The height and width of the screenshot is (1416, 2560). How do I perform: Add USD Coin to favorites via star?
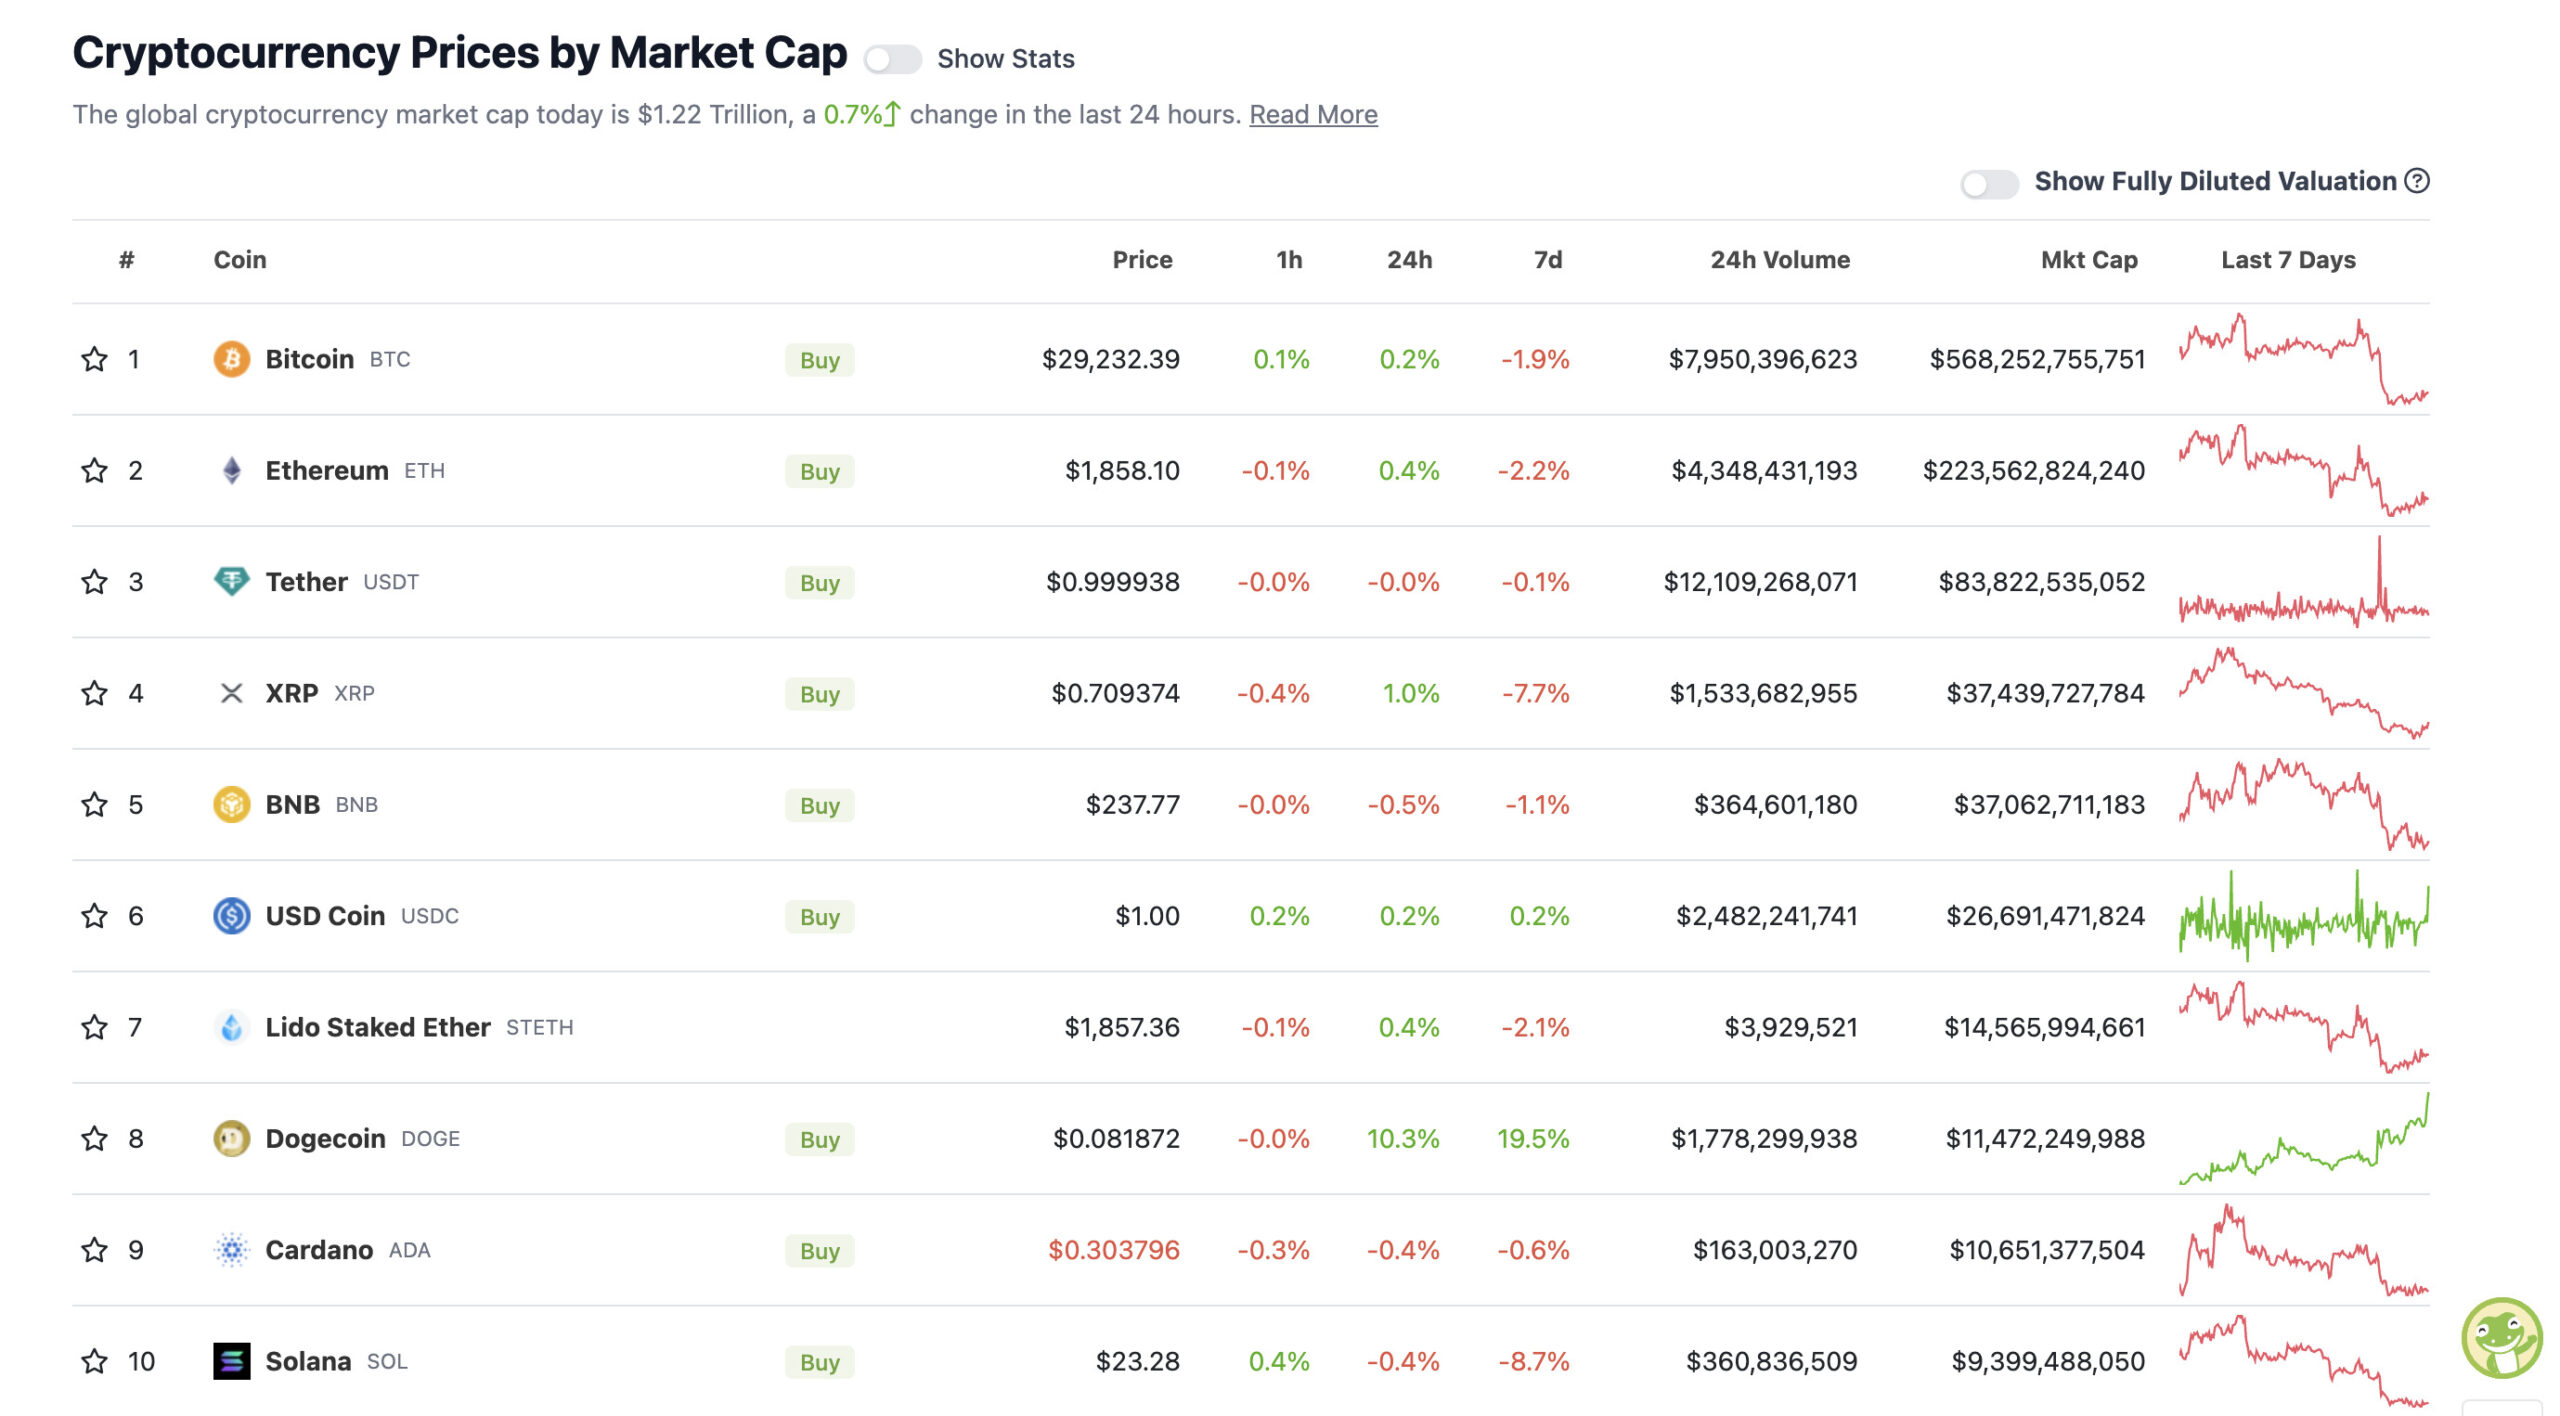coord(94,916)
